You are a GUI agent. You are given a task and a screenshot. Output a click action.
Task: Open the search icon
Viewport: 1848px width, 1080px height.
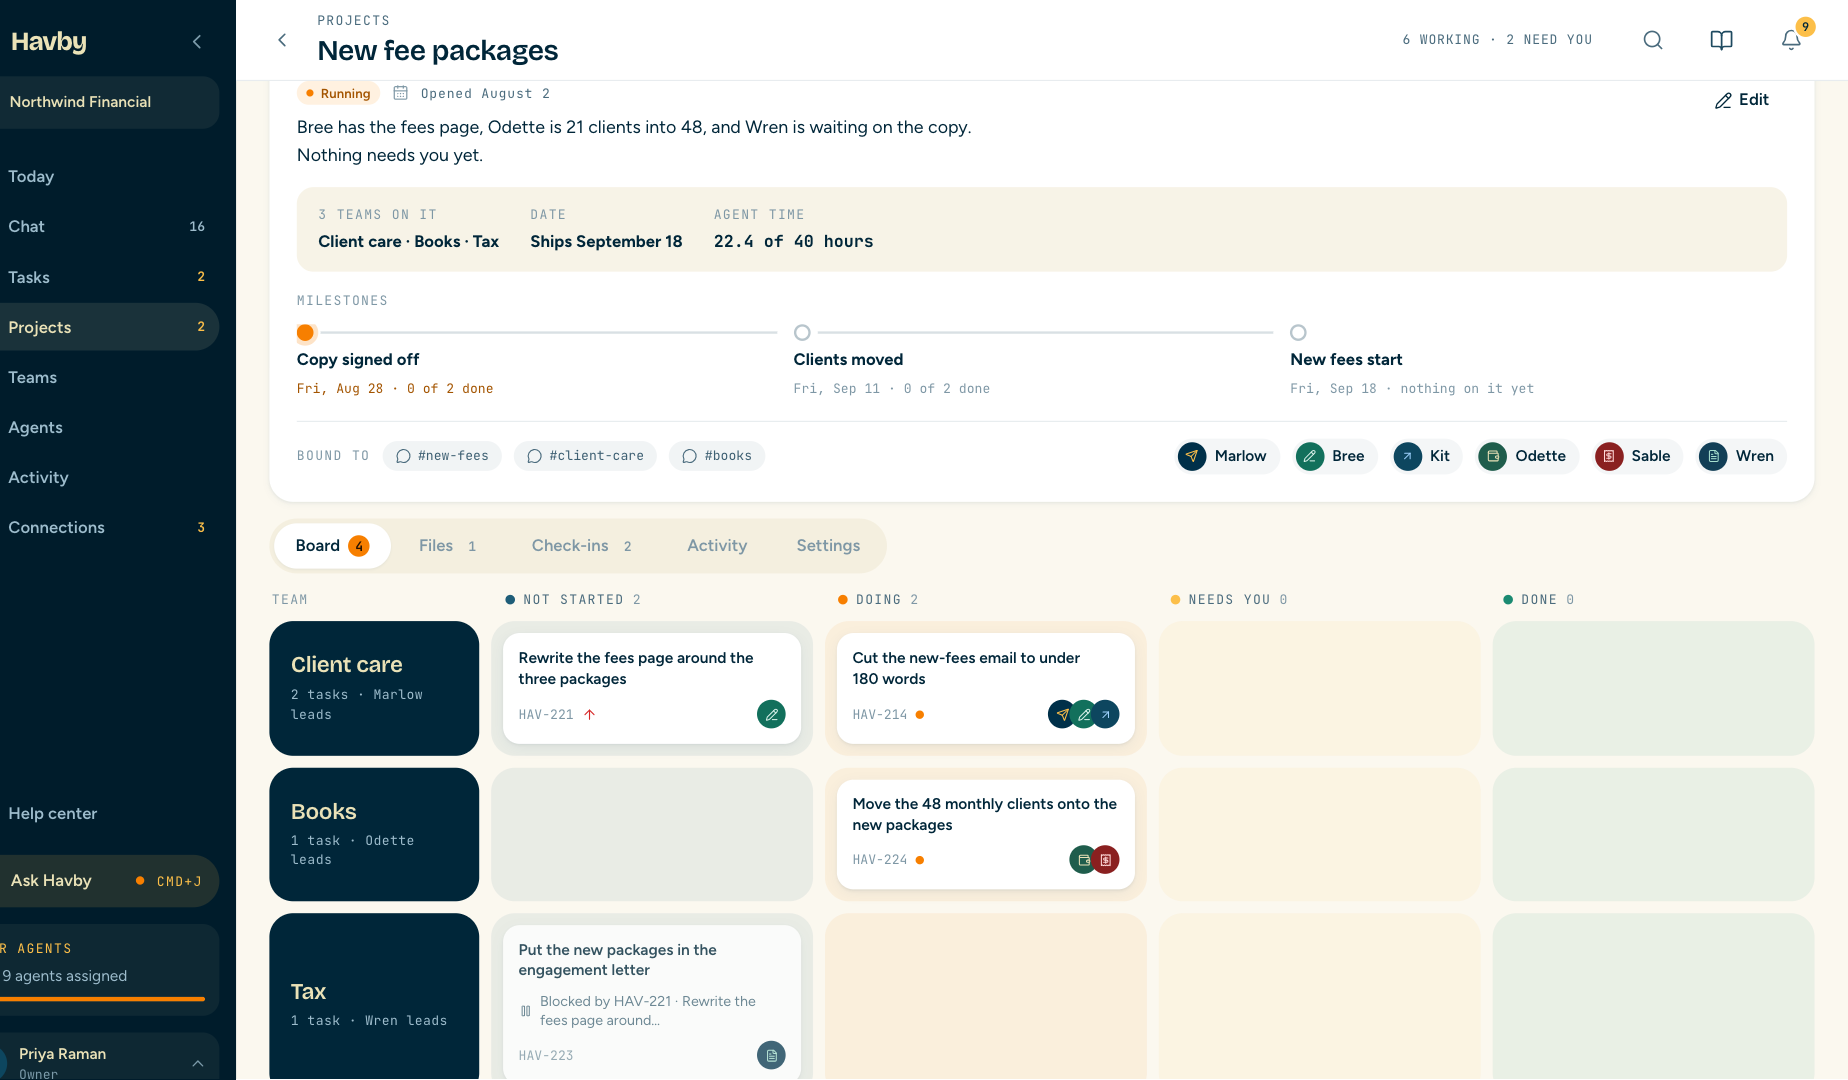1653,40
